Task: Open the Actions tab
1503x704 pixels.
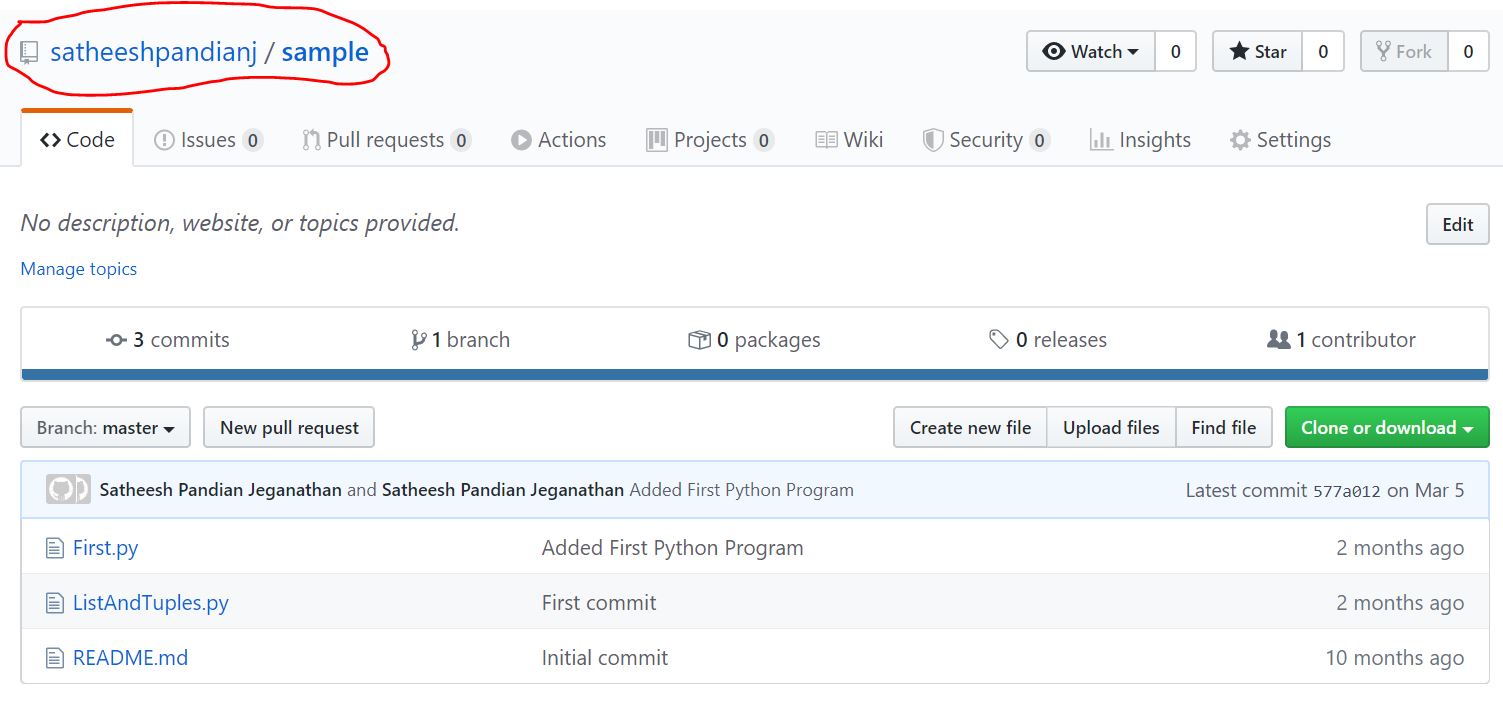Action: click(559, 140)
